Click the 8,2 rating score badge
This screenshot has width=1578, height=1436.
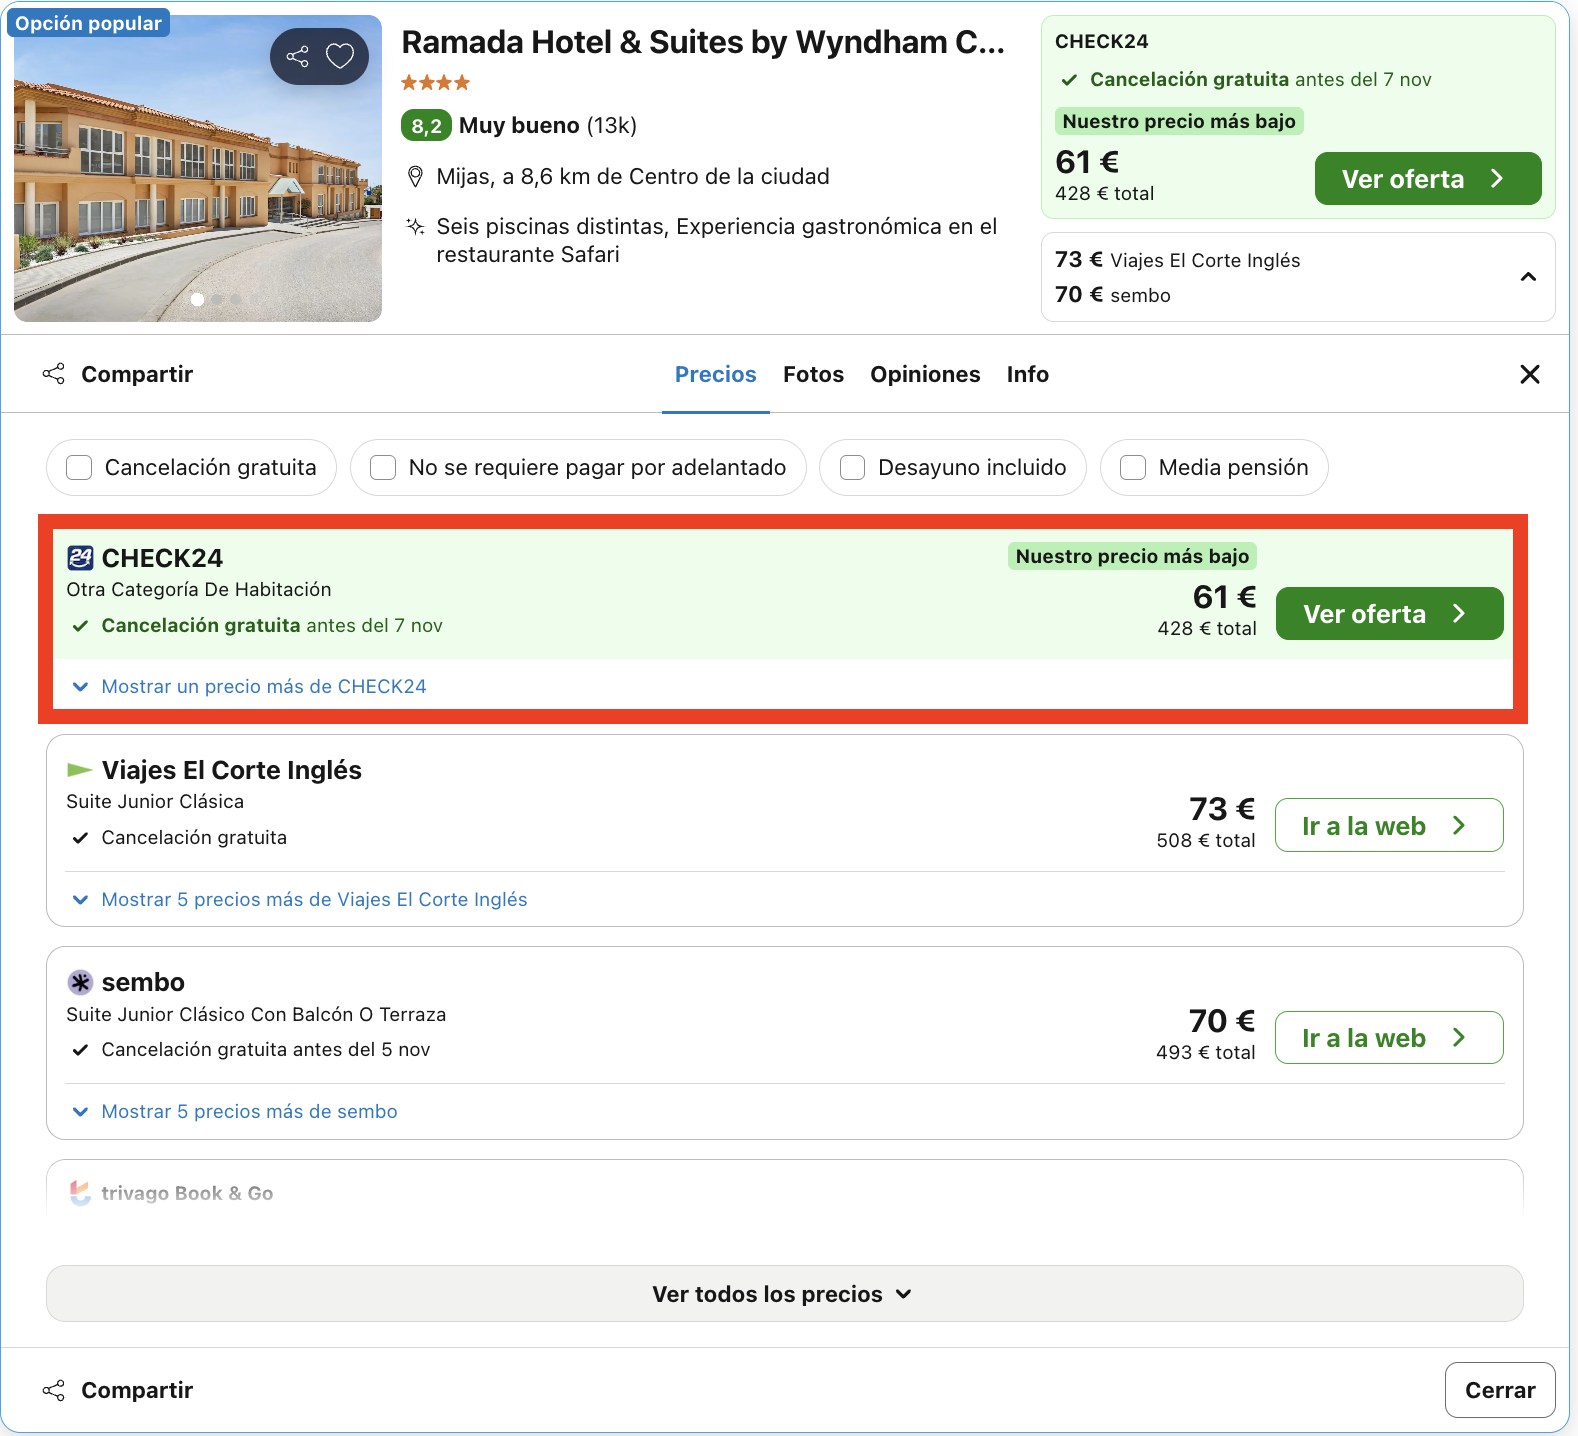point(426,126)
